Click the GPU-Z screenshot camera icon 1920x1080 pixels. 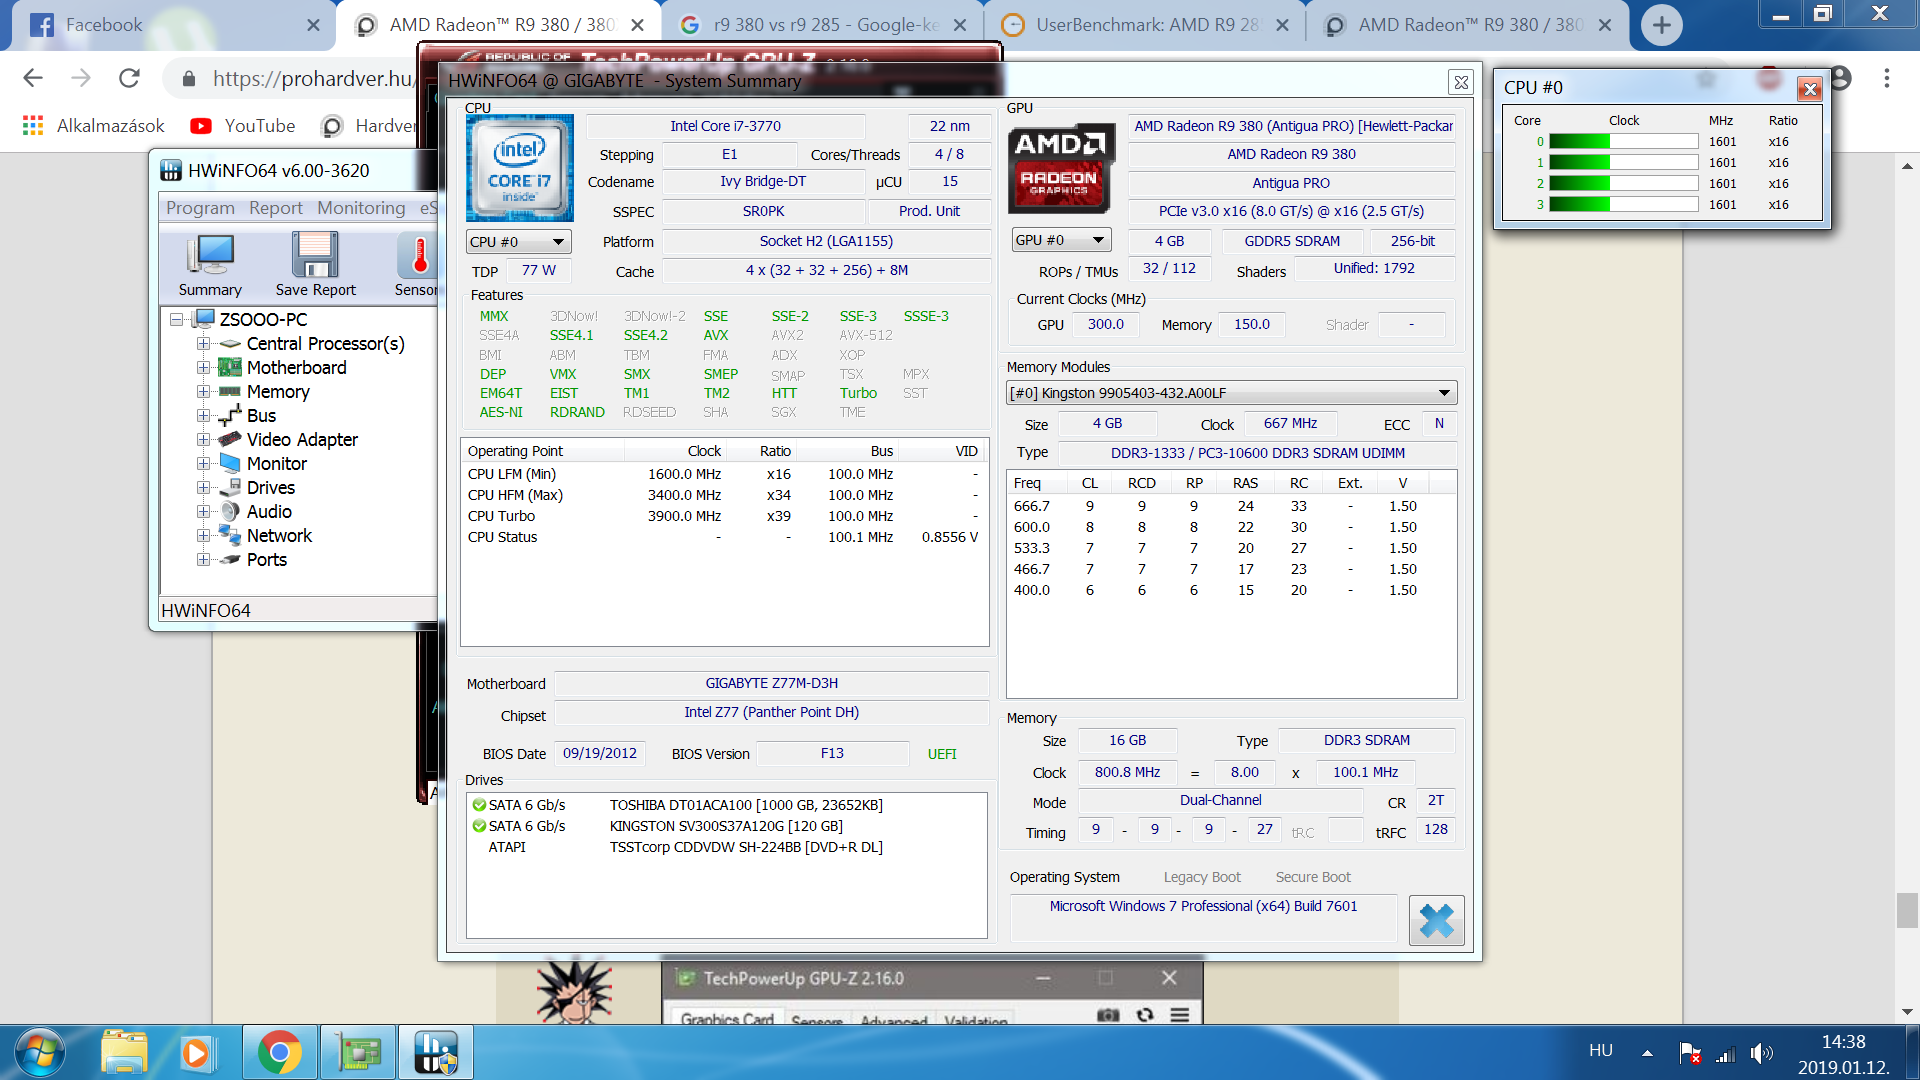(1108, 1014)
